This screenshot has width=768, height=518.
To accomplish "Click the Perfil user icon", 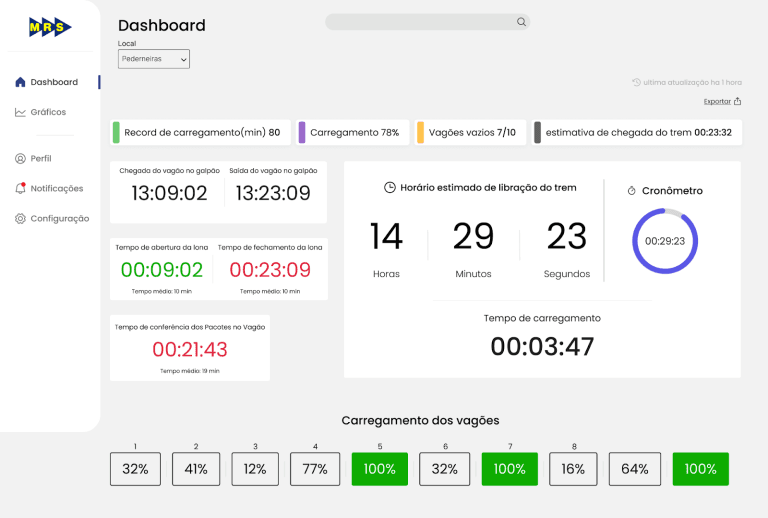I will tap(20, 158).
